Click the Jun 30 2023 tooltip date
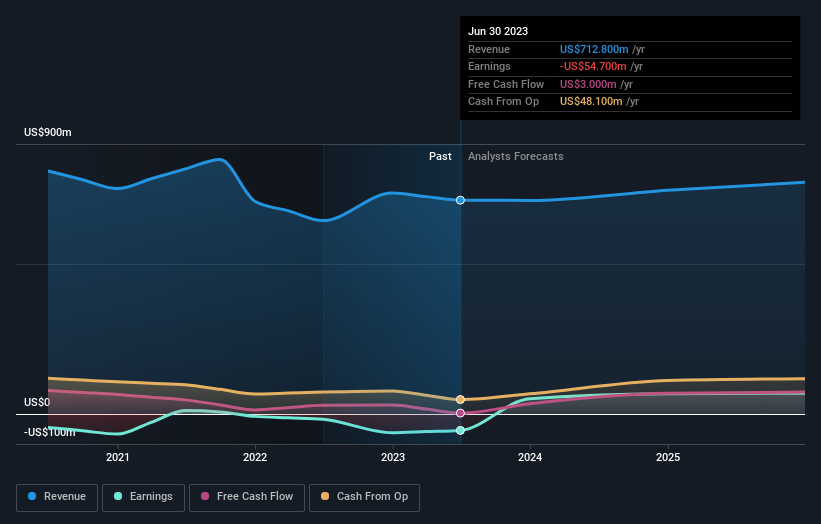The height and width of the screenshot is (524, 821). click(498, 31)
